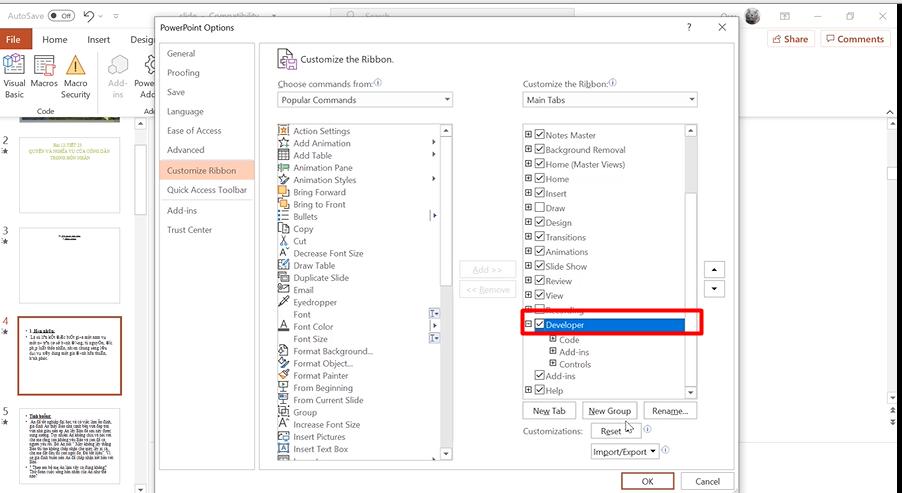Check the Draw tab checkbox
This screenshot has width=902, height=493.
(x=539, y=207)
